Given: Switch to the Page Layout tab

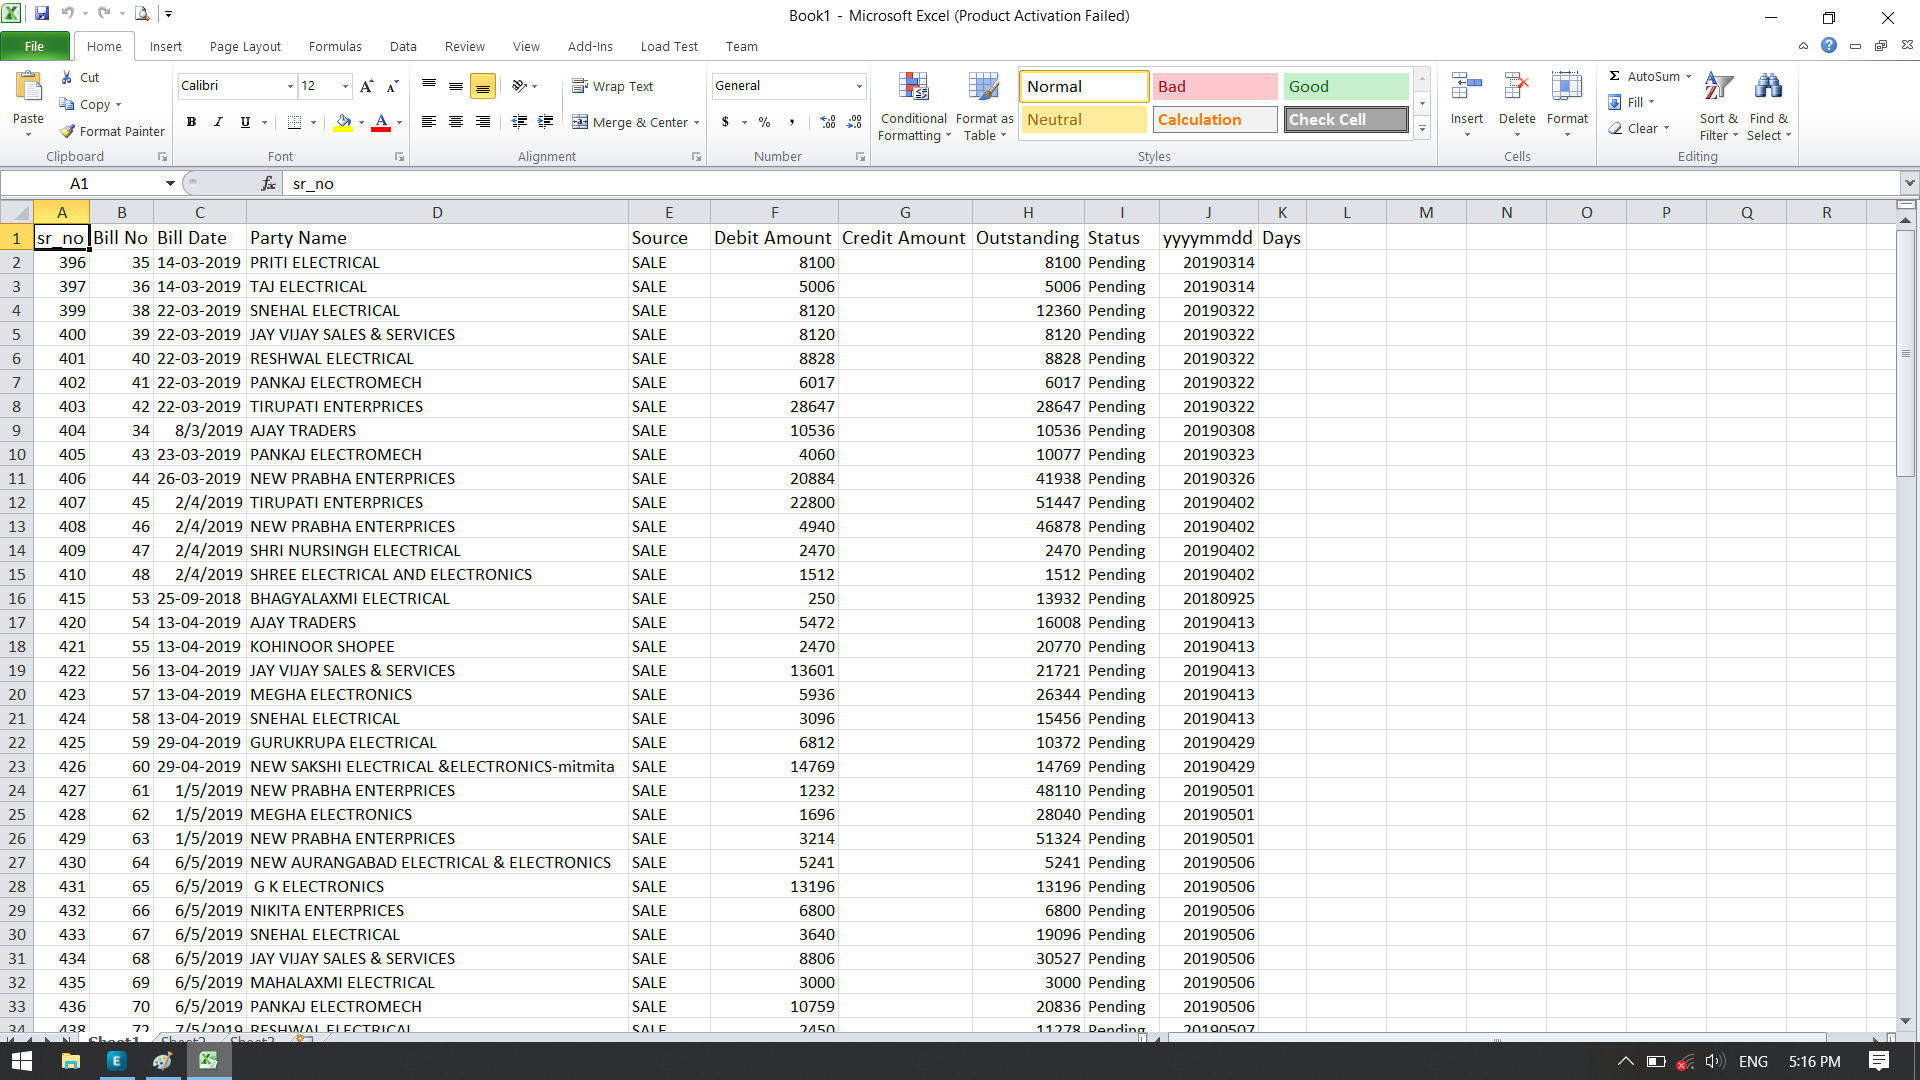Looking at the screenshot, I should tap(245, 46).
